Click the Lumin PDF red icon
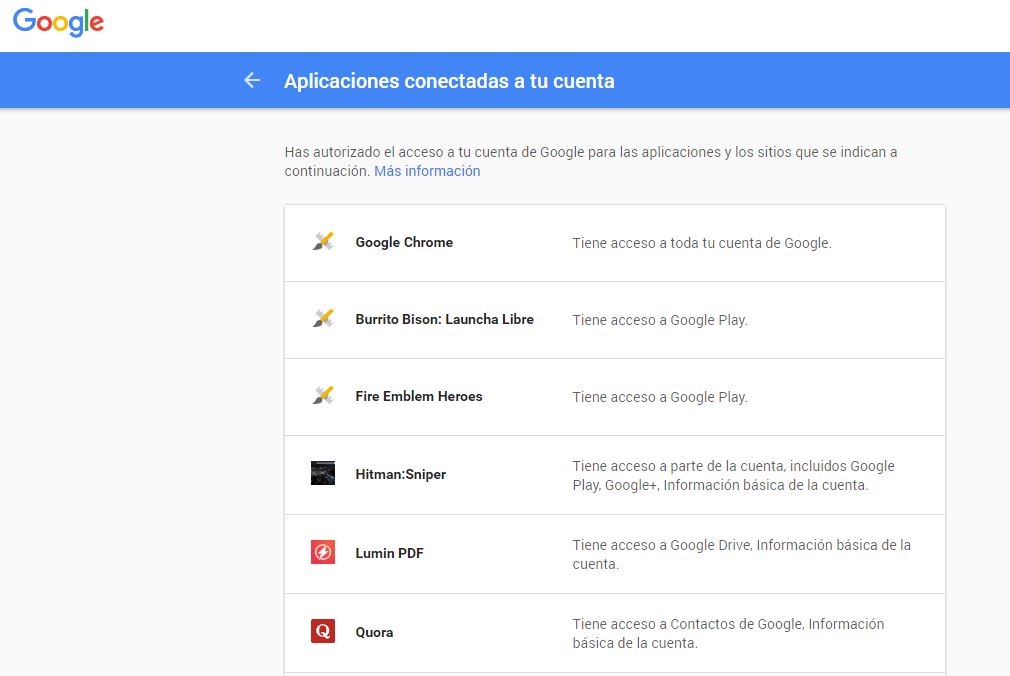 pos(323,552)
